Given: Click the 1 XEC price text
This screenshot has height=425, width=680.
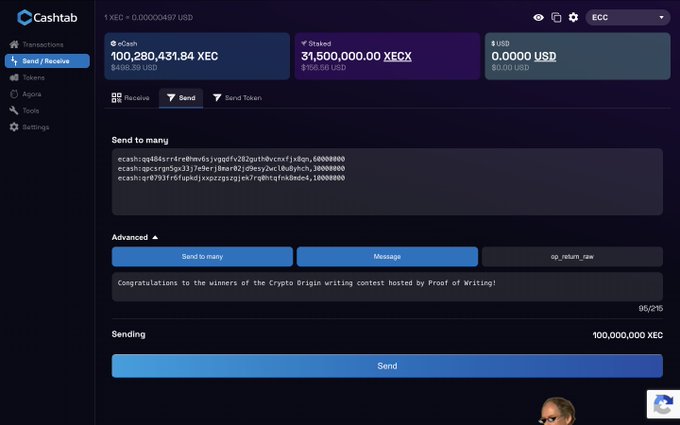Looking at the screenshot, I should coord(148,17).
